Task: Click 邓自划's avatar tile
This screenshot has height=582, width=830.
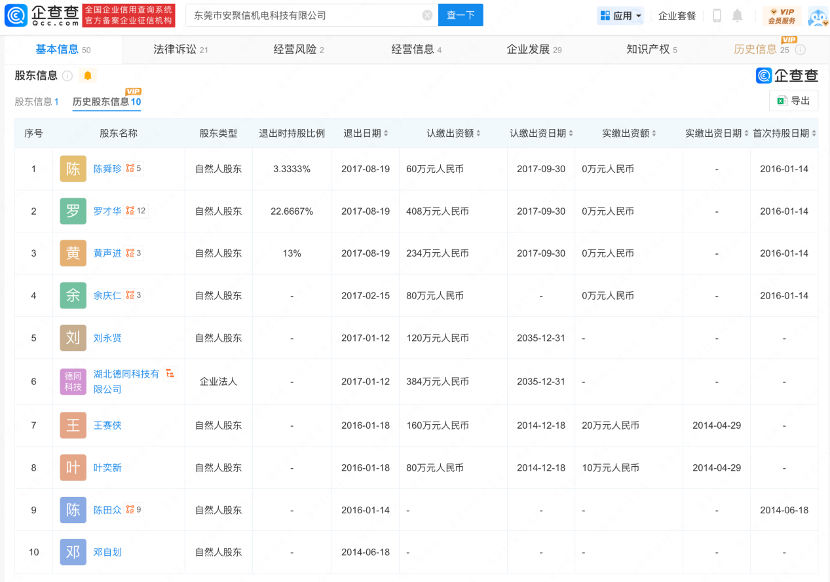Action: [73, 552]
